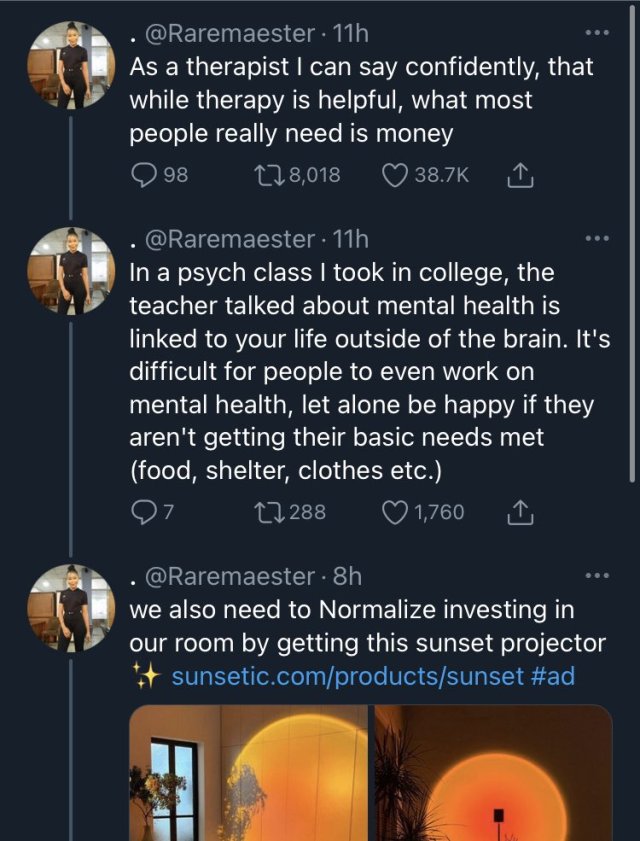Retweet the tweet with 8,018 retweets
Image resolution: width=640 pixels, height=841 pixels.
tap(270, 176)
